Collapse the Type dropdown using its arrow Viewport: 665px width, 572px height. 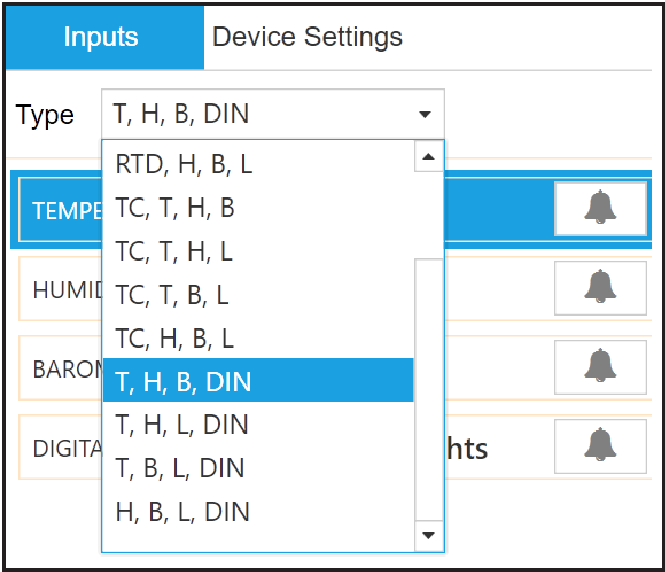426,114
